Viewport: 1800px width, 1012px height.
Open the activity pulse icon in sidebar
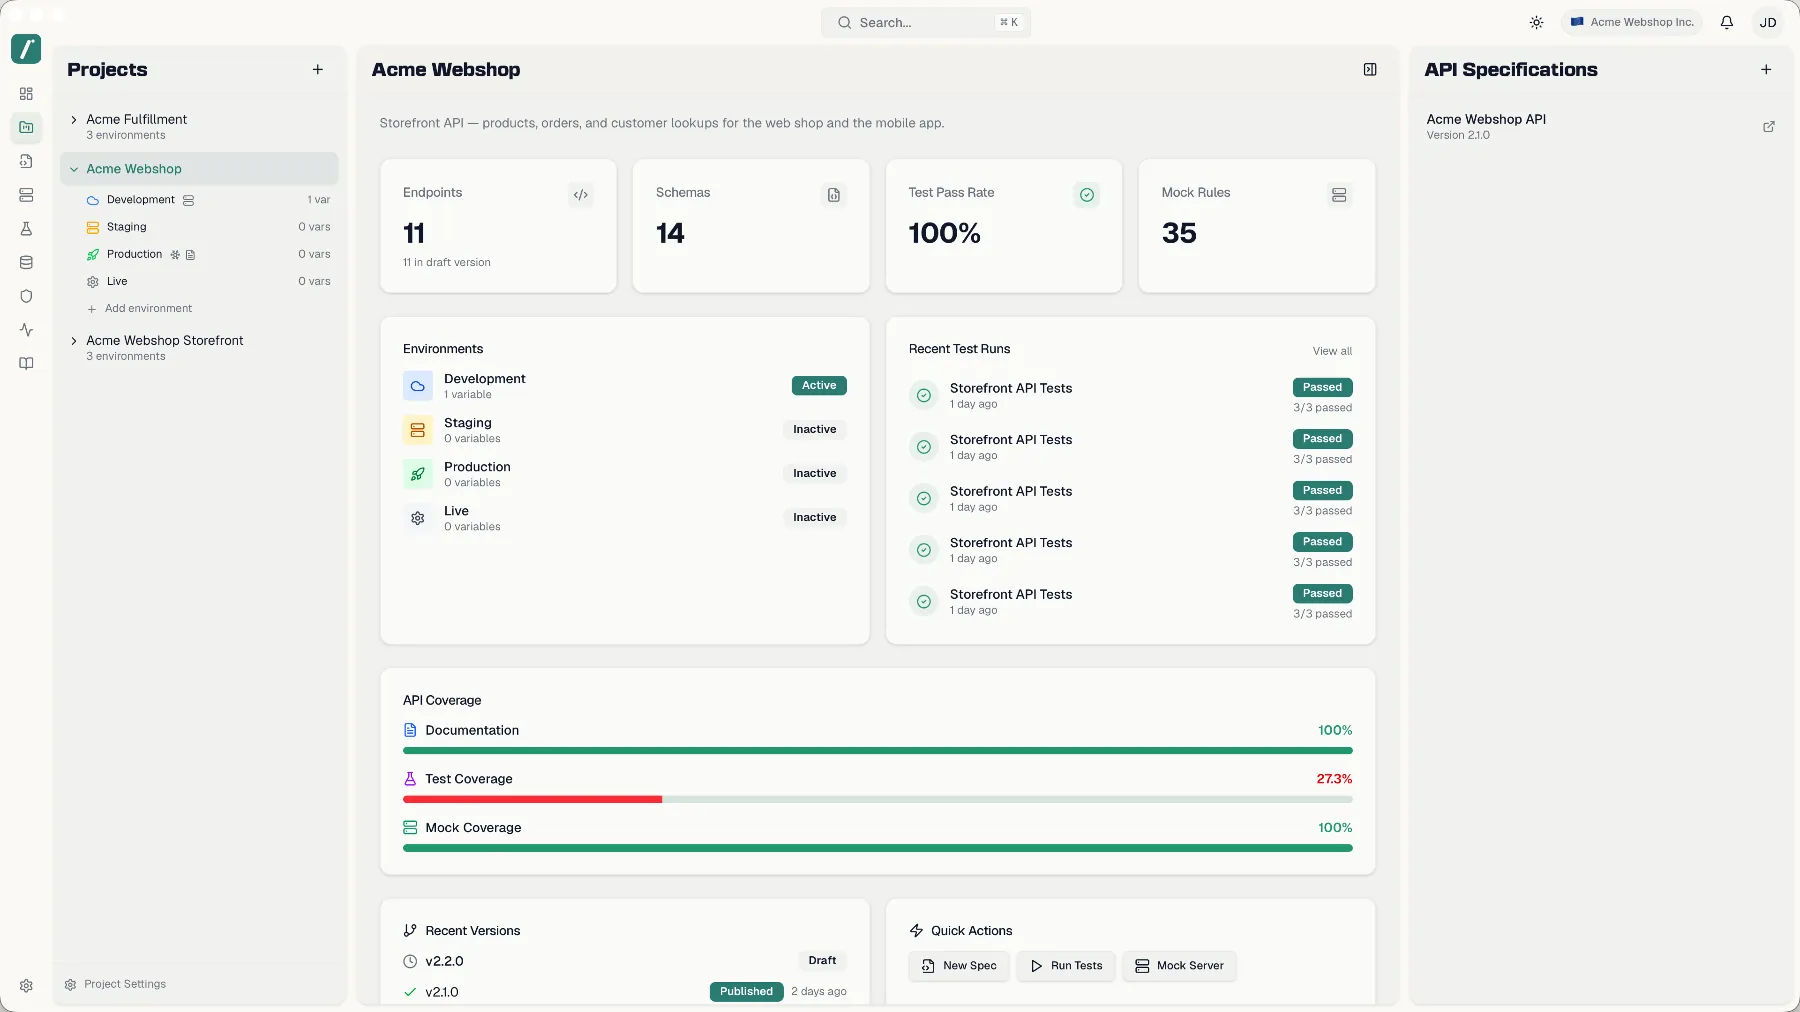coord(26,330)
